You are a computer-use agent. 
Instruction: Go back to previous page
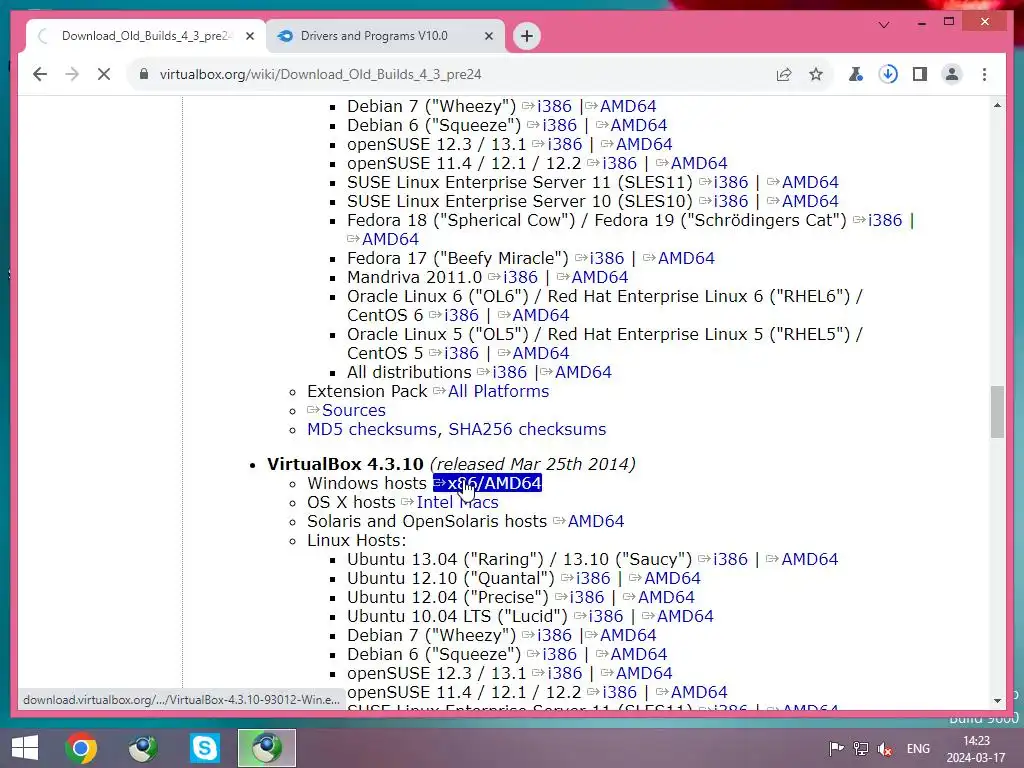40,74
